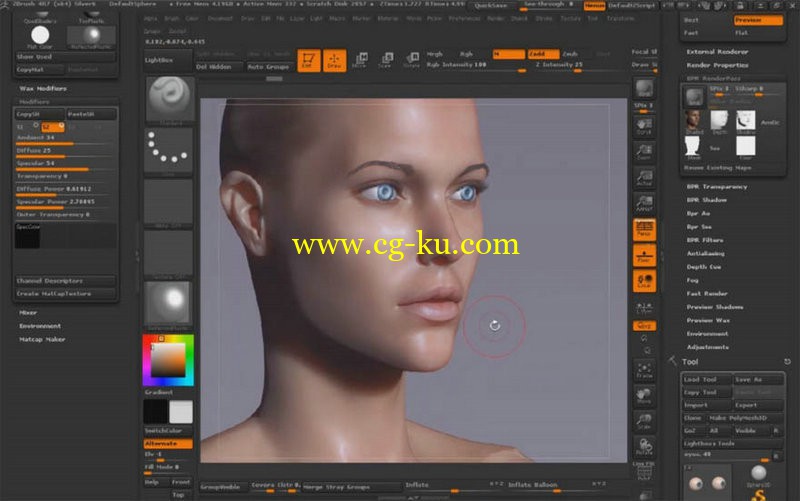The image size is (800, 501).
Task: Toggle the Mrgb paint mode
Action: click(x=435, y=54)
